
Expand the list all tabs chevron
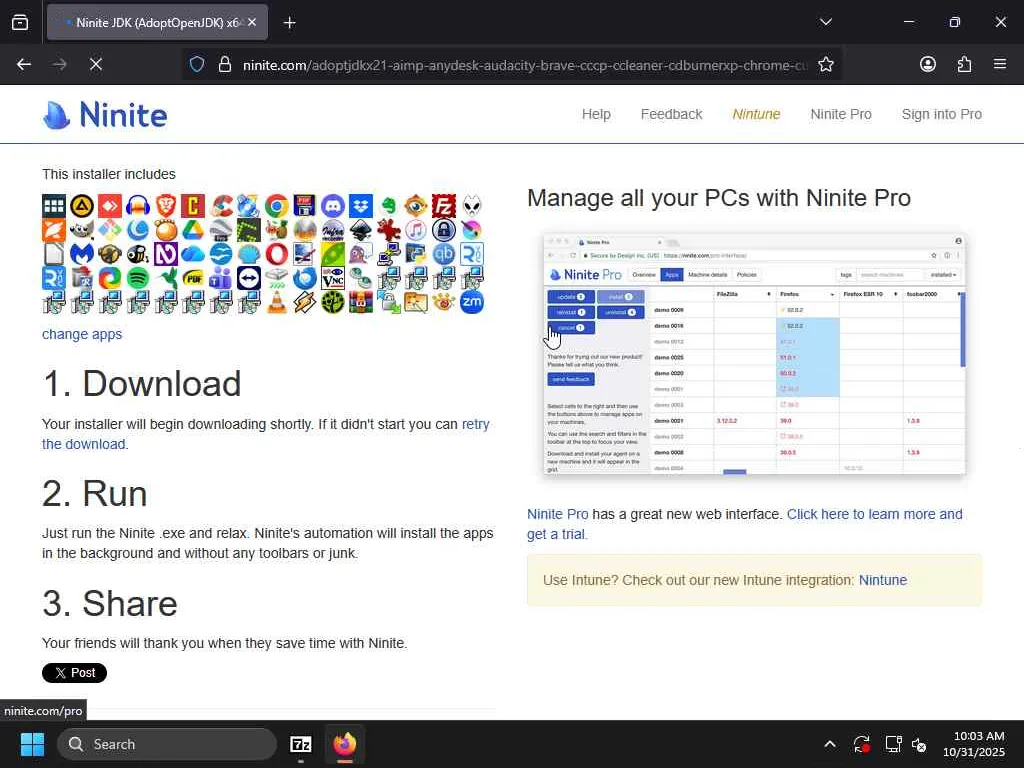pyautogui.click(x=825, y=22)
